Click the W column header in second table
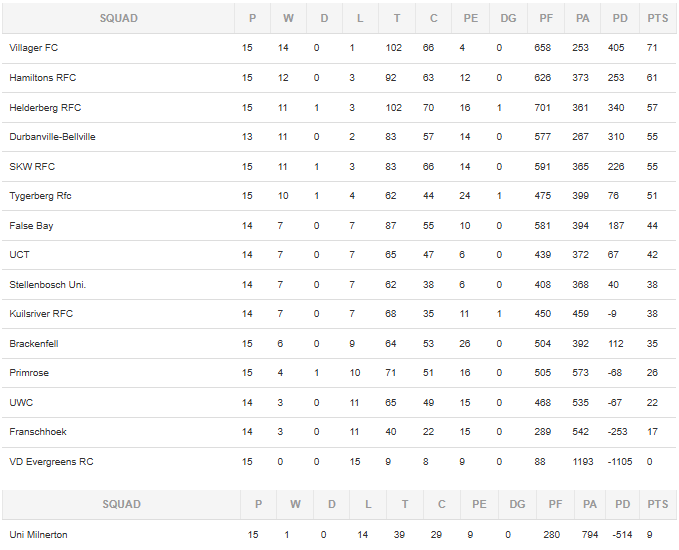 point(295,504)
